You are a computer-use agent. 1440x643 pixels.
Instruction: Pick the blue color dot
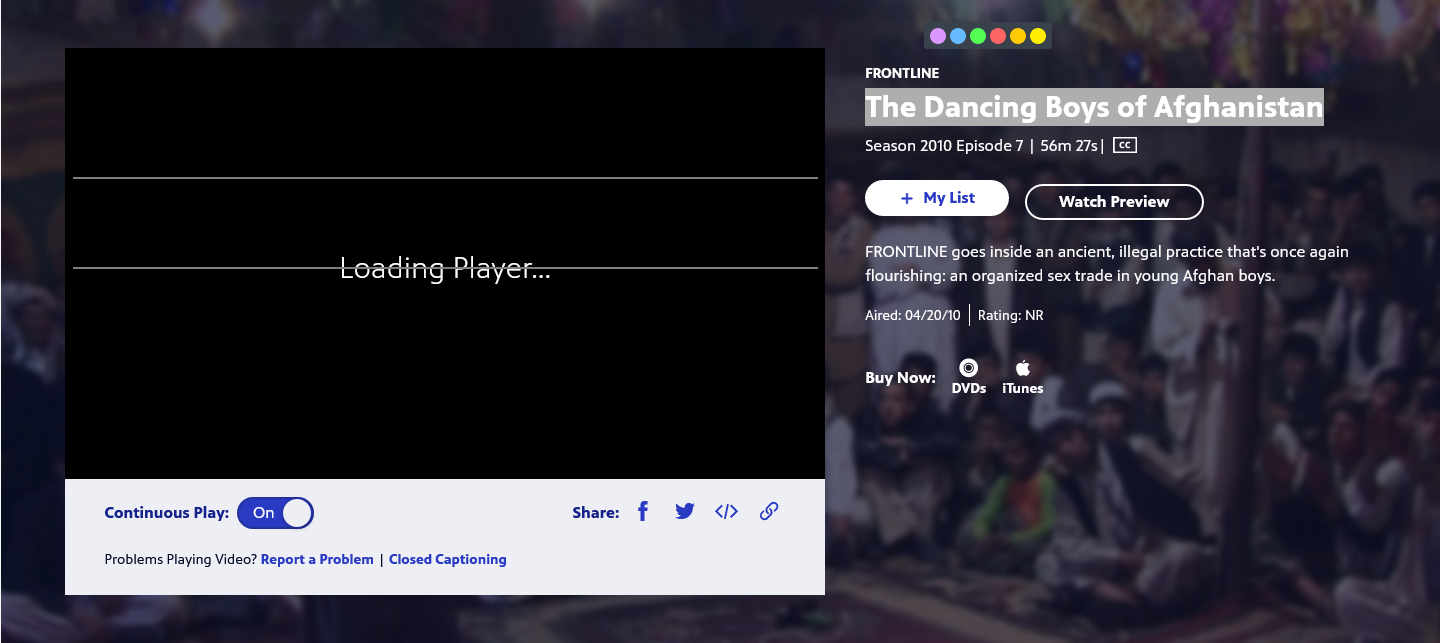(x=958, y=36)
